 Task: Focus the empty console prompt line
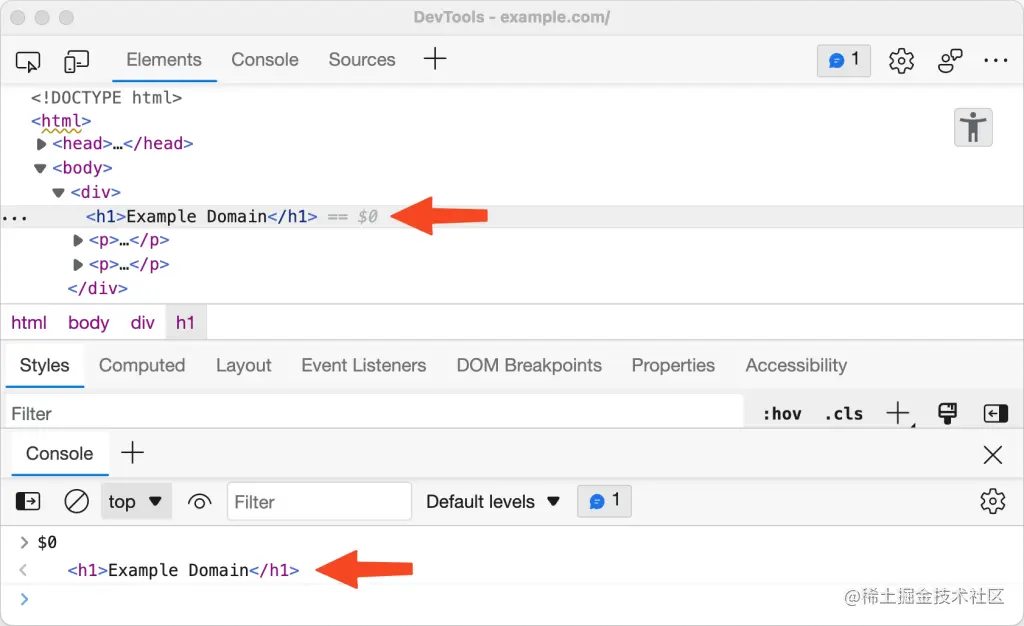click(512, 599)
